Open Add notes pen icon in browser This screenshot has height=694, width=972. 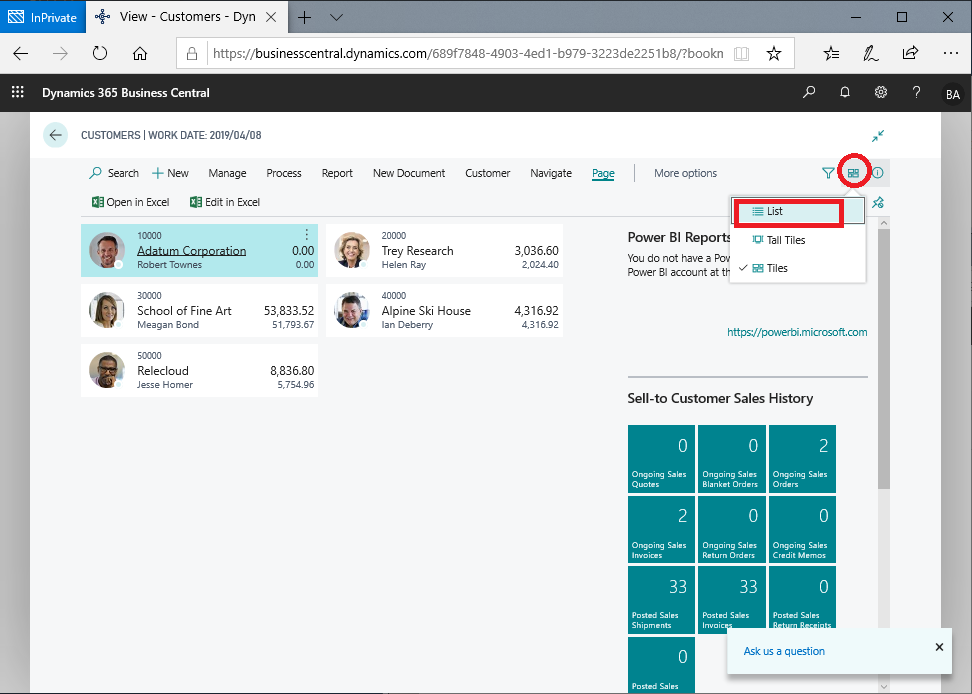coord(871,54)
